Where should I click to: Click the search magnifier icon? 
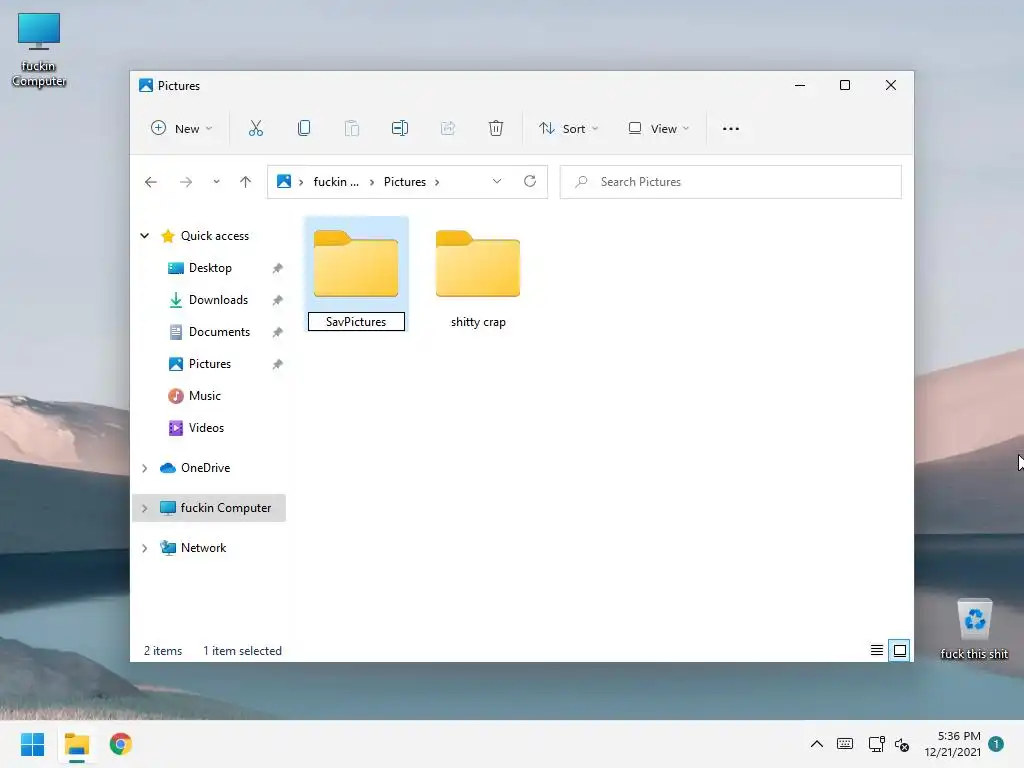[x=581, y=182]
